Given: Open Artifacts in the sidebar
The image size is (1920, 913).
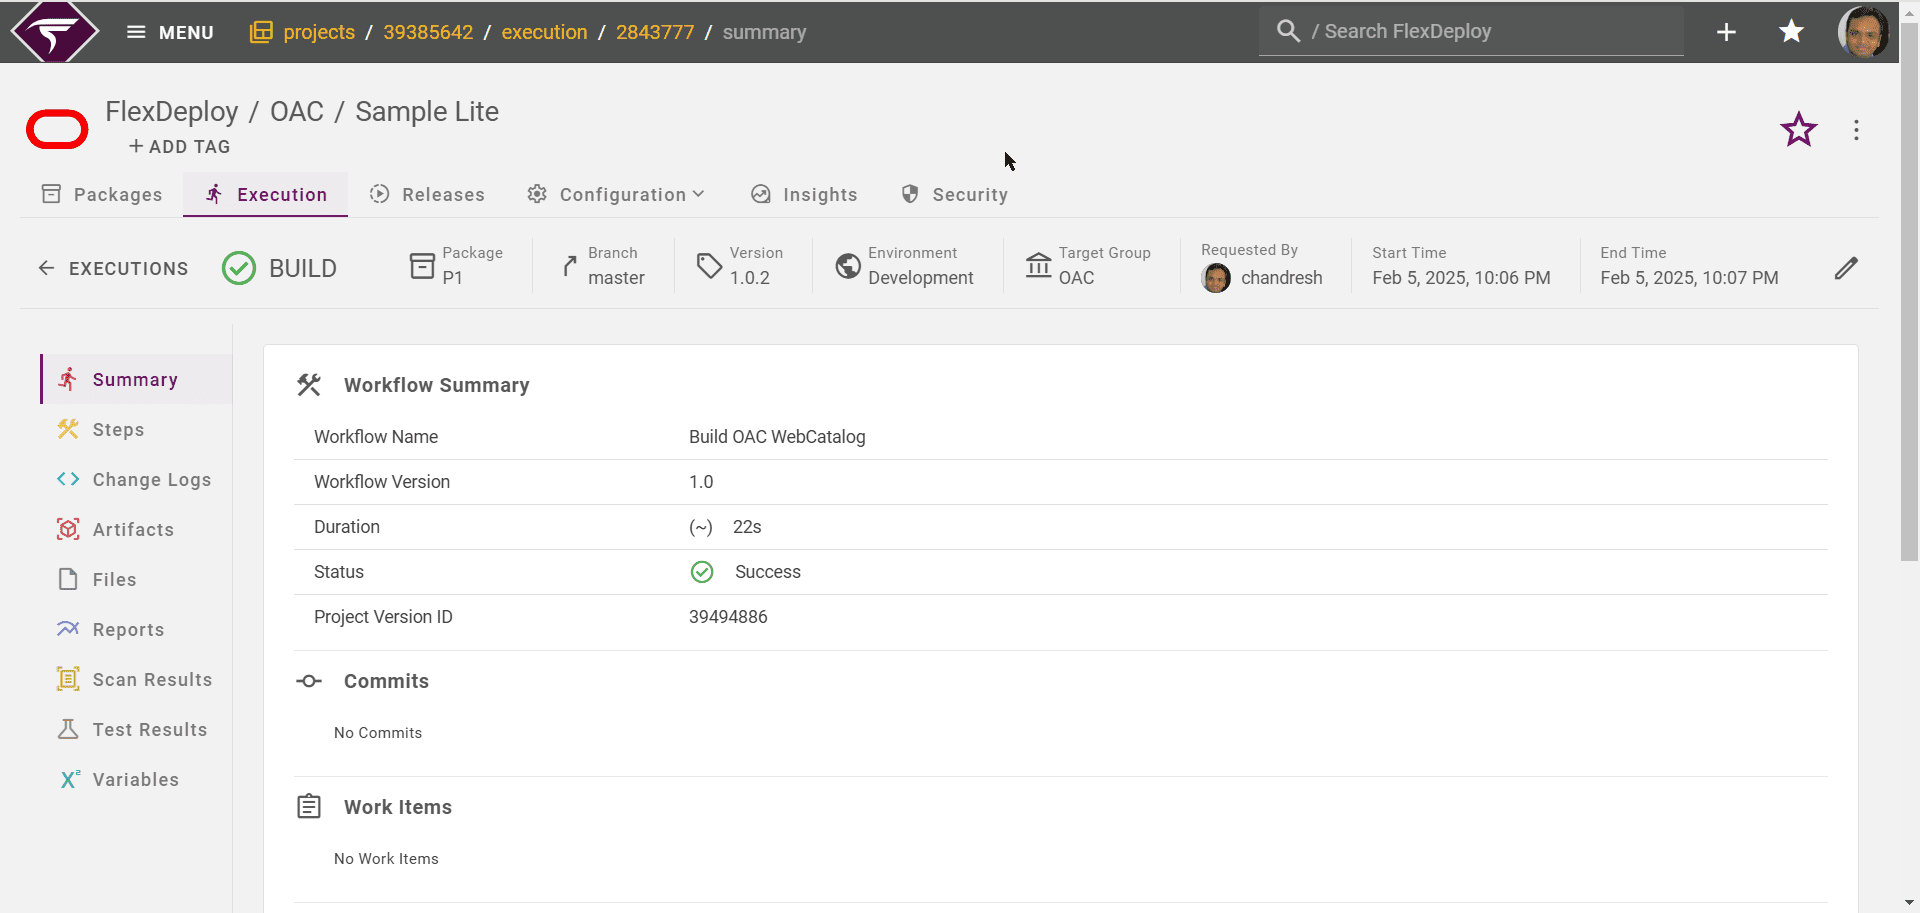Looking at the screenshot, I should click(x=136, y=529).
